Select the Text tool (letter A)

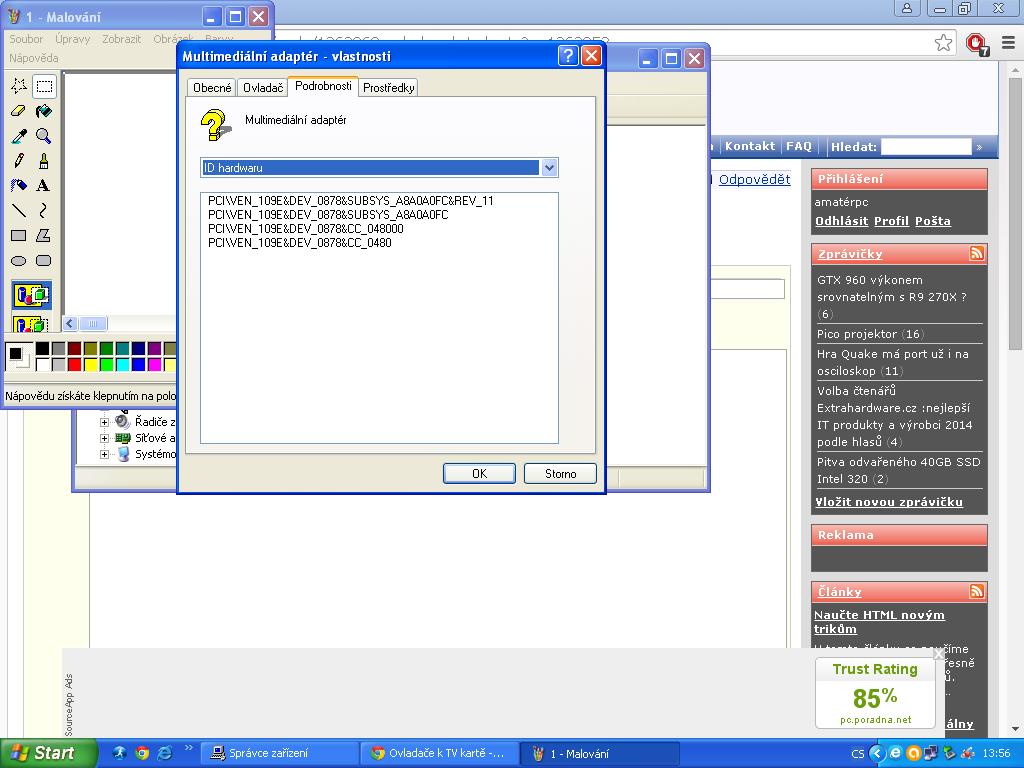click(44, 185)
